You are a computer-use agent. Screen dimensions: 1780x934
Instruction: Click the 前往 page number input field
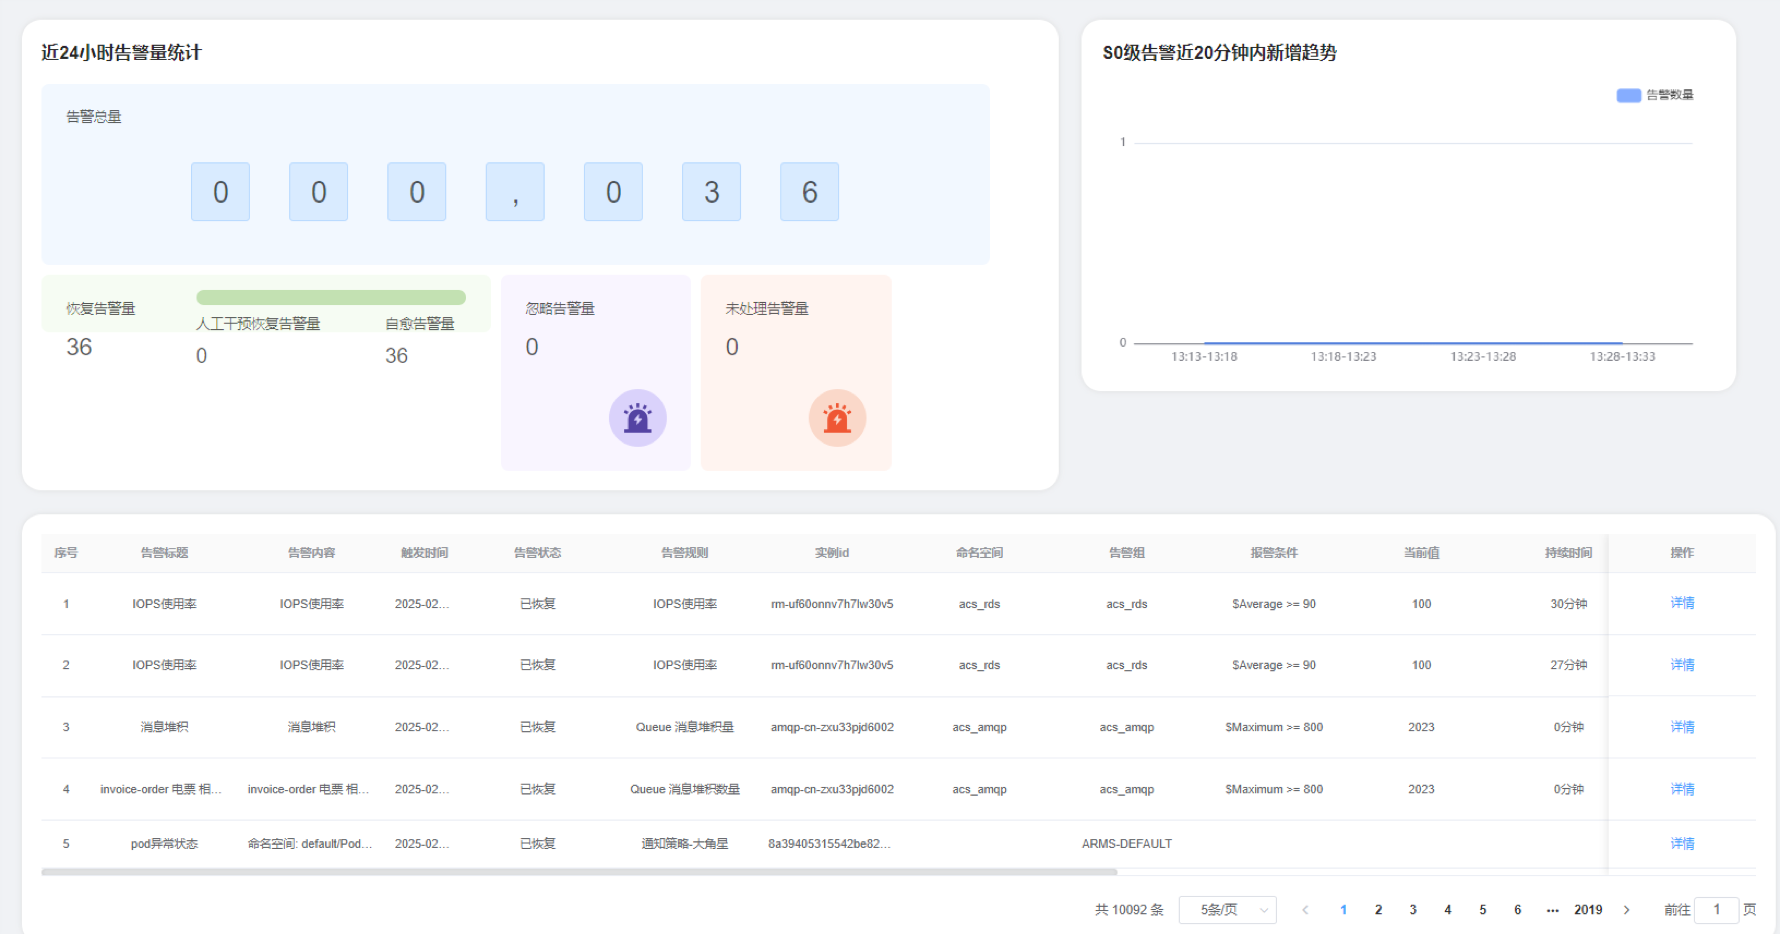(x=1716, y=910)
